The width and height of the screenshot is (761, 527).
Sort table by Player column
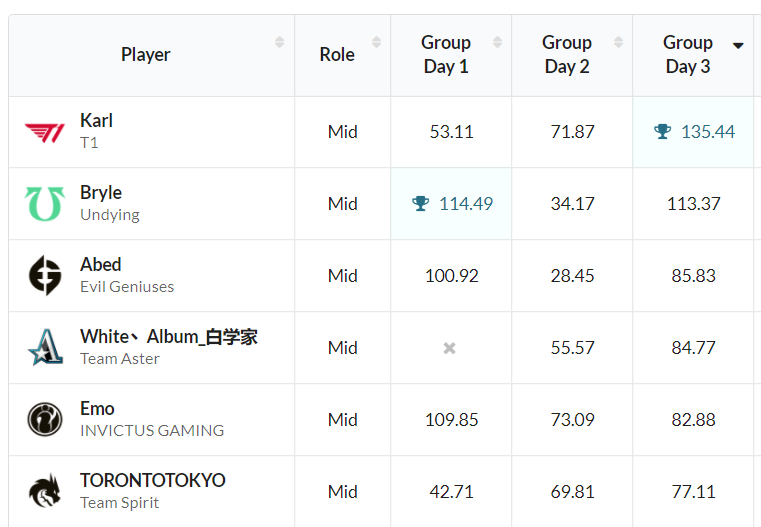[x=279, y=42]
